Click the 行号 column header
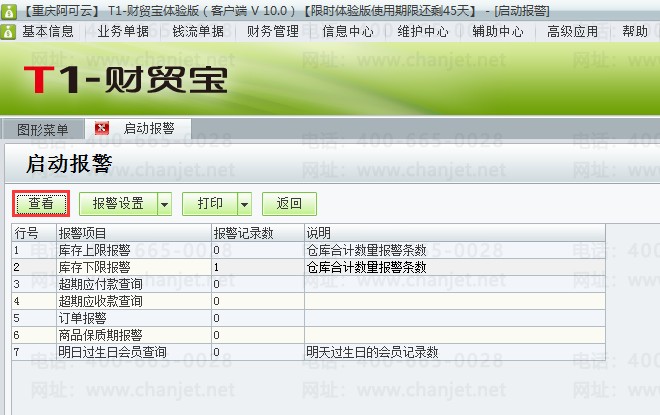Viewport: 660px width, 415px height. (34, 233)
